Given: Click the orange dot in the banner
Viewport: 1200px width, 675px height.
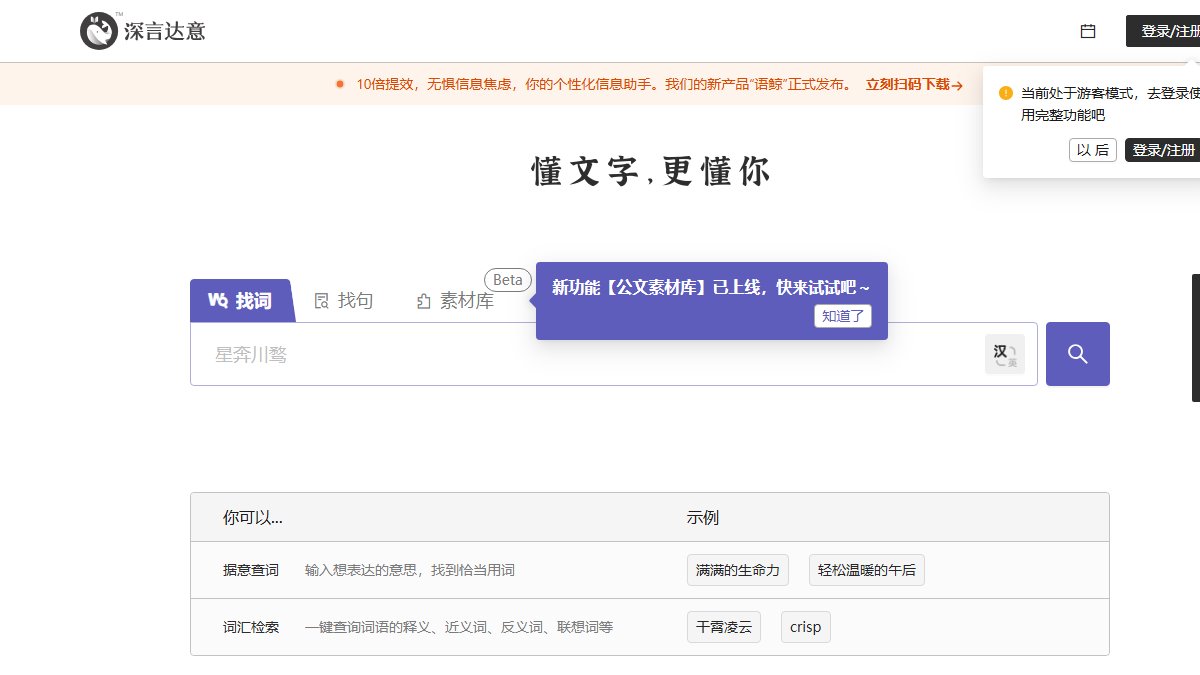Looking at the screenshot, I should click(x=340, y=85).
